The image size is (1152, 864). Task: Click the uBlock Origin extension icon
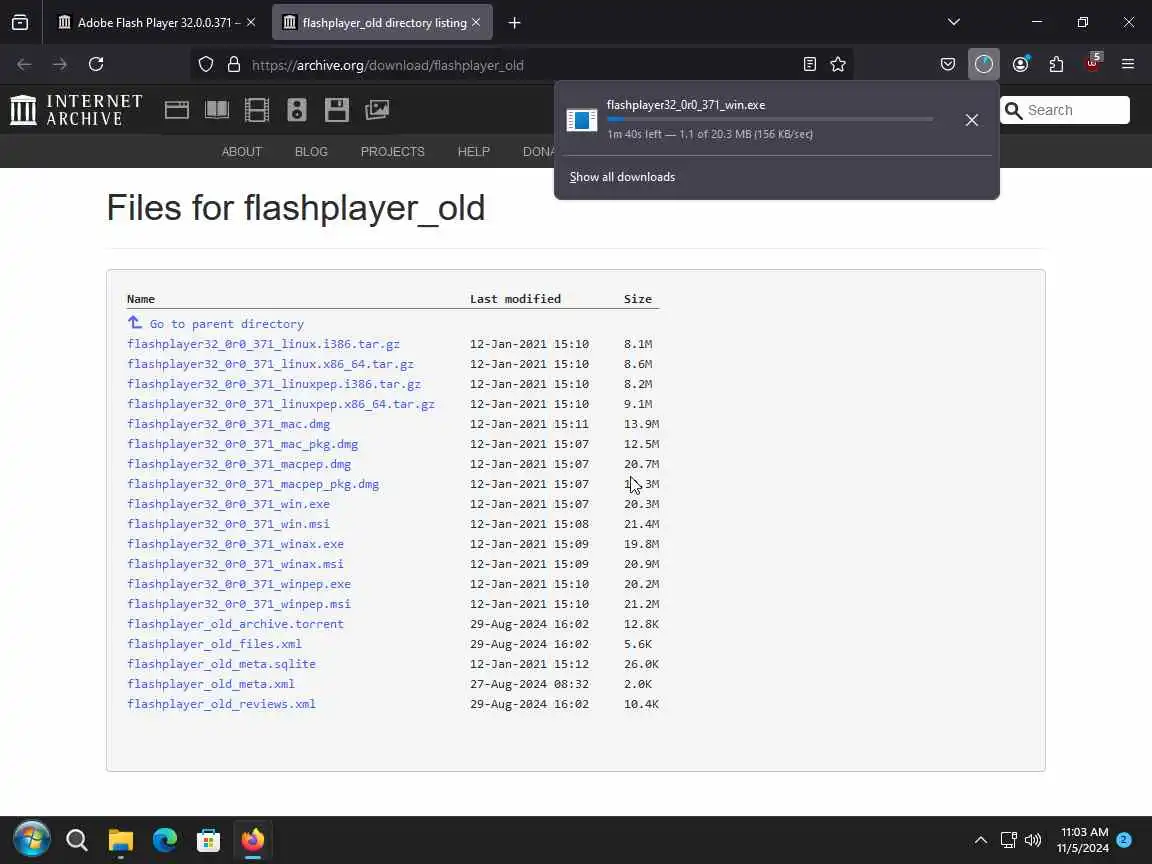pos(1093,63)
